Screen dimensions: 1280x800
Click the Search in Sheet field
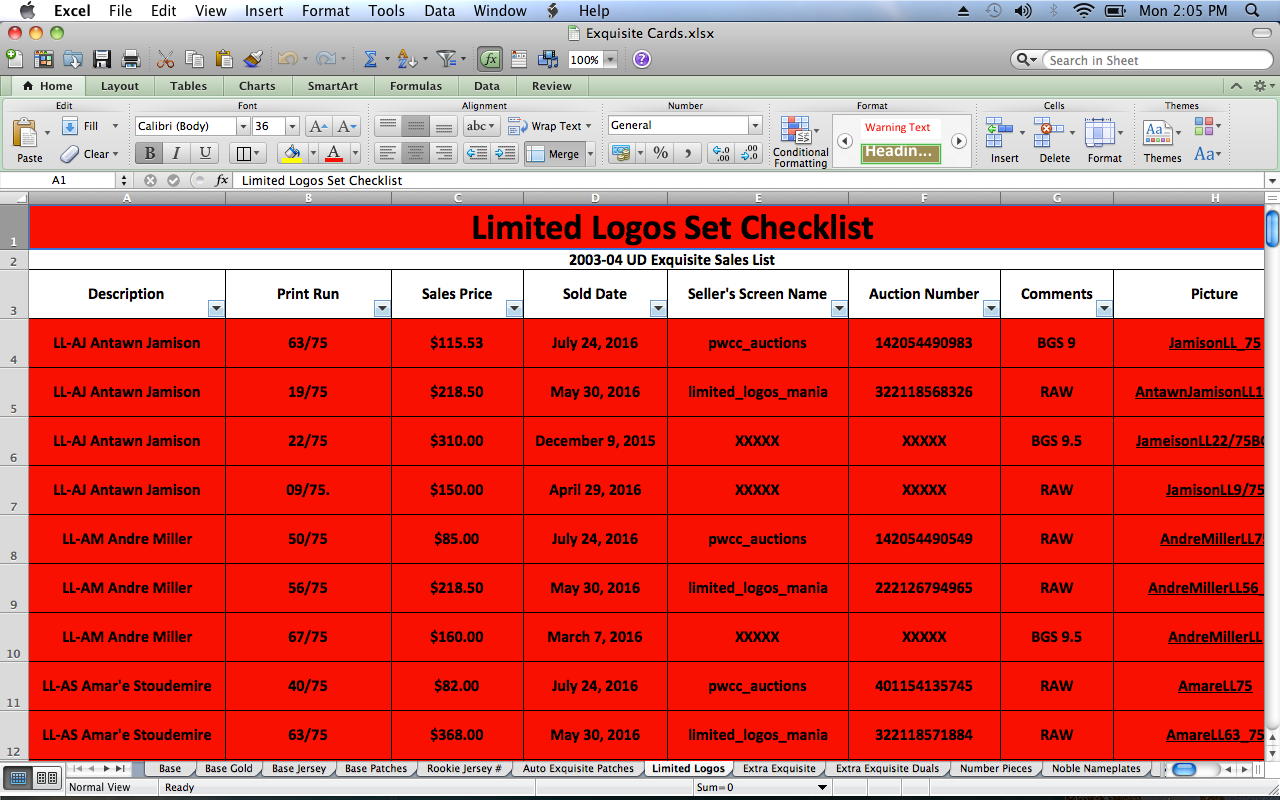tap(1155, 60)
